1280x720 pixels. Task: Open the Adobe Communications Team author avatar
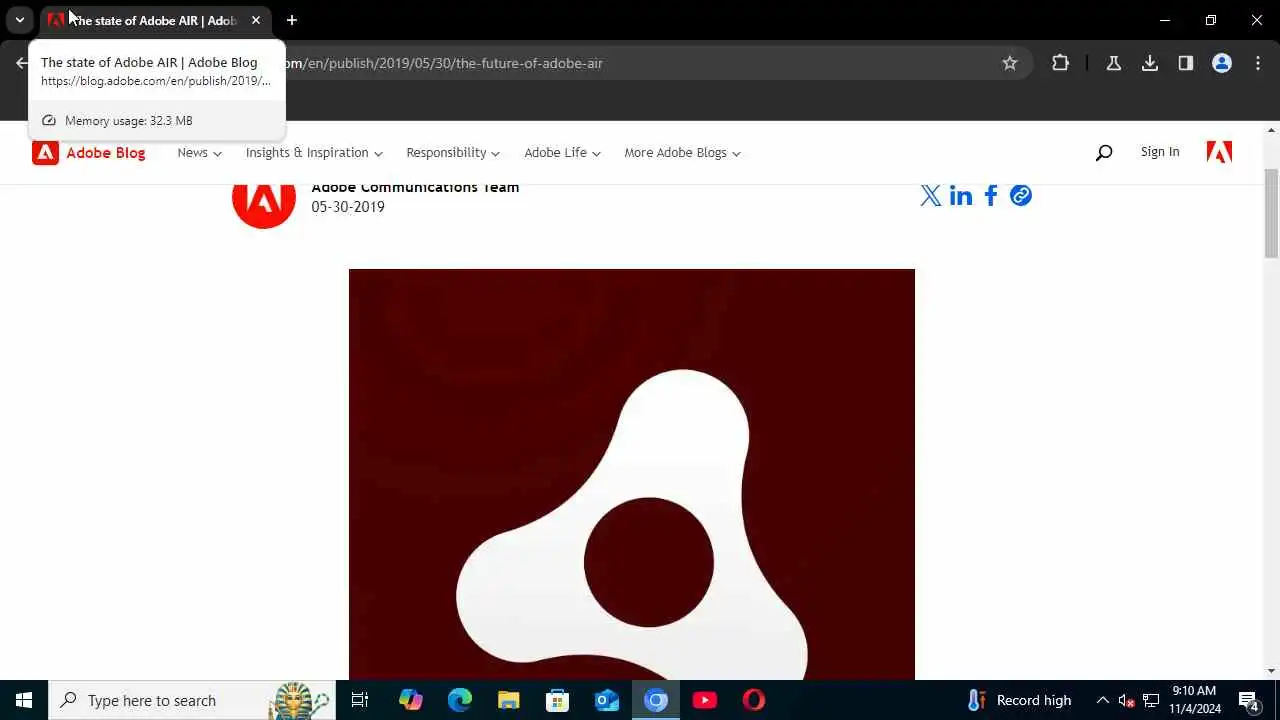click(x=264, y=204)
